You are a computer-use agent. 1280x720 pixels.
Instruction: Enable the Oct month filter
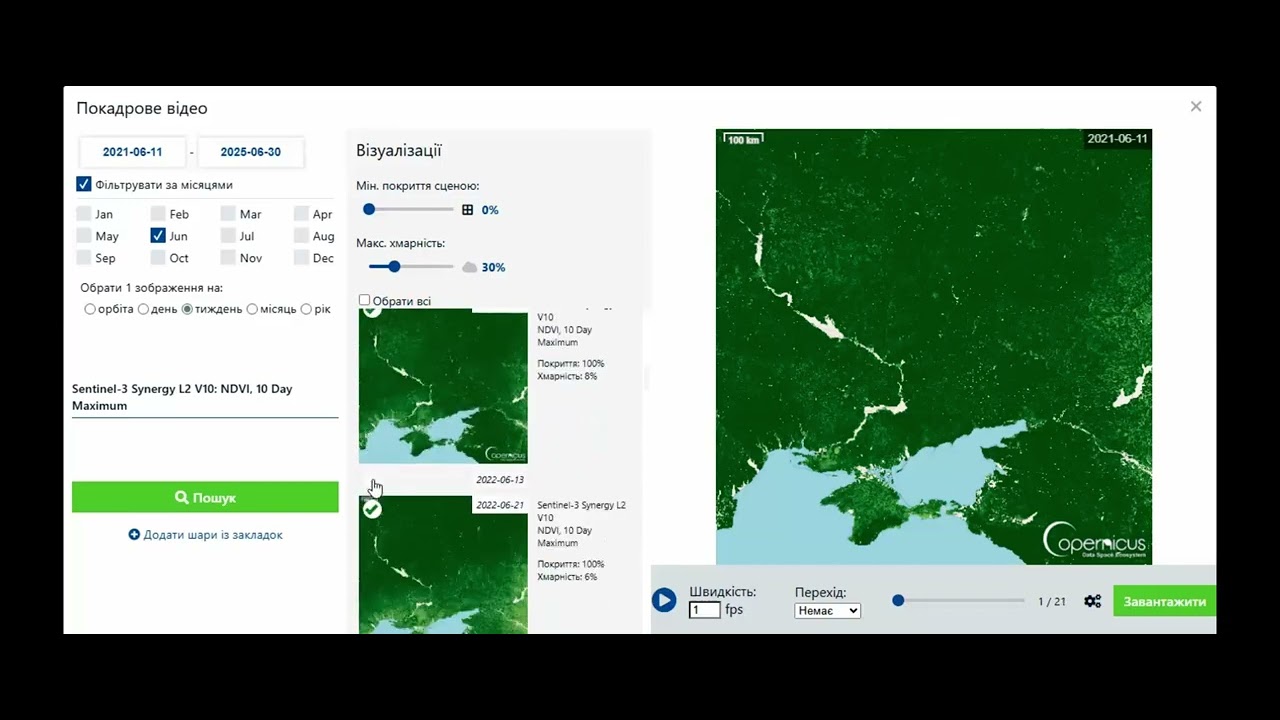(158, 258)
